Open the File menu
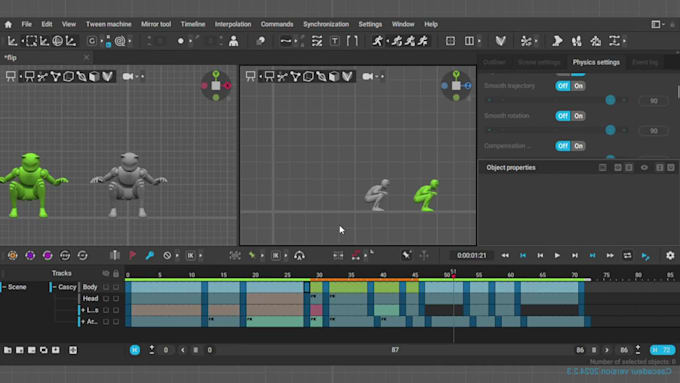 [x=26, y=24]
